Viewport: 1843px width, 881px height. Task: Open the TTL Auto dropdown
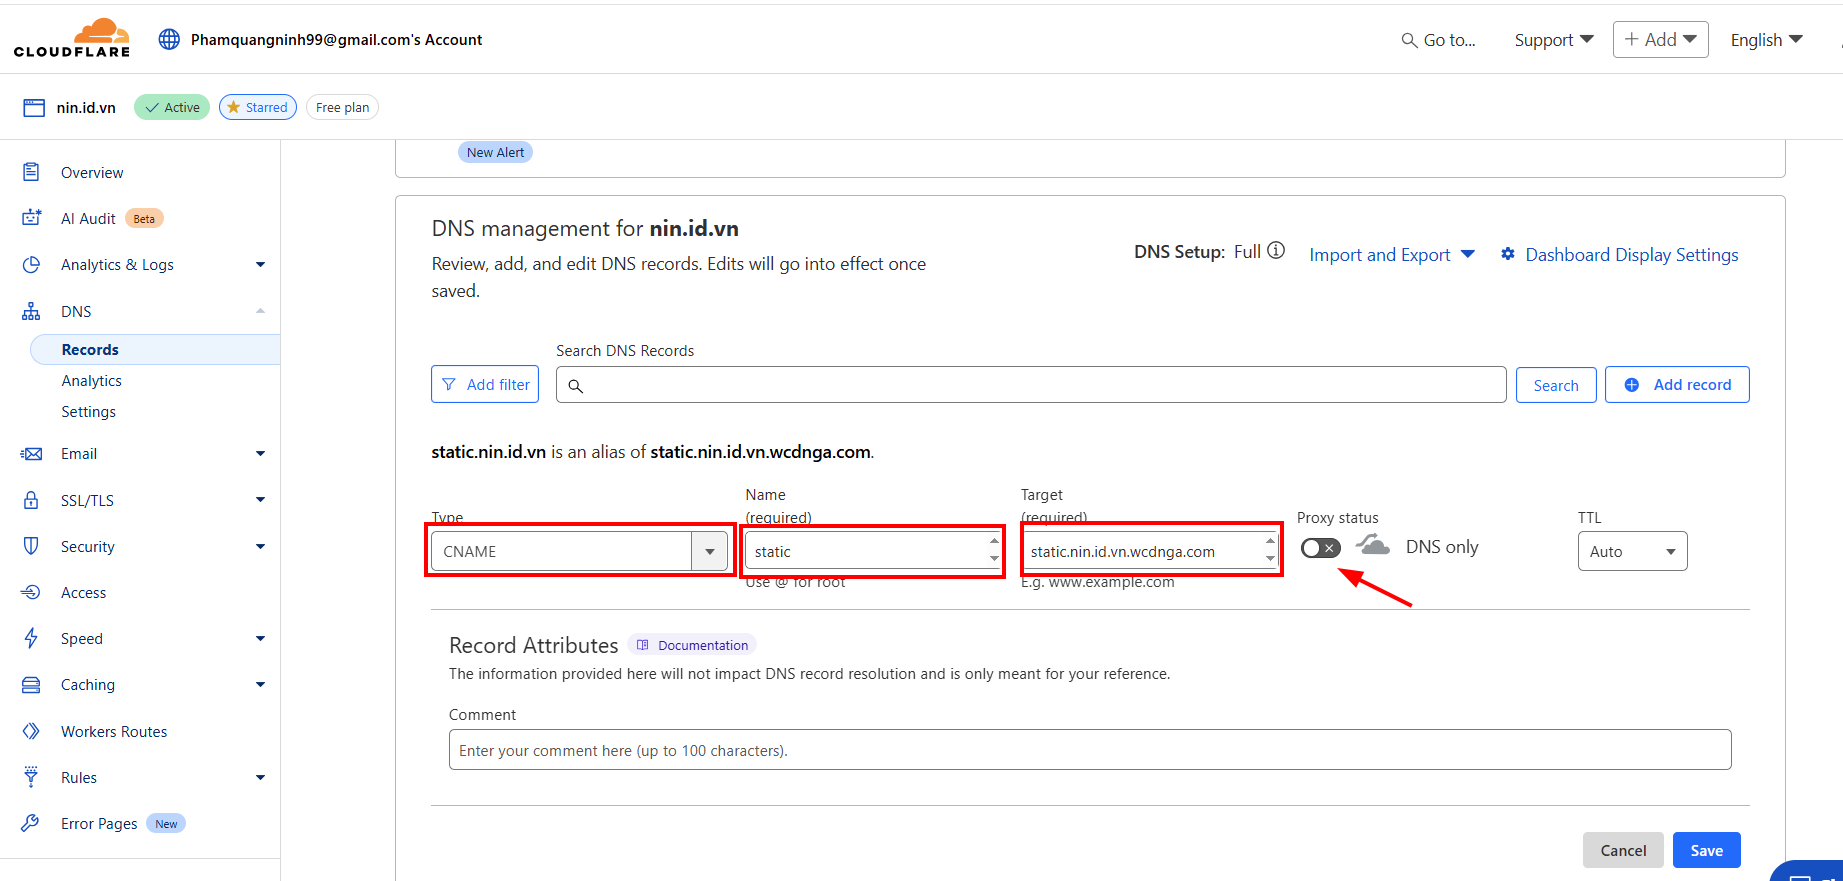click(1632, 551)
